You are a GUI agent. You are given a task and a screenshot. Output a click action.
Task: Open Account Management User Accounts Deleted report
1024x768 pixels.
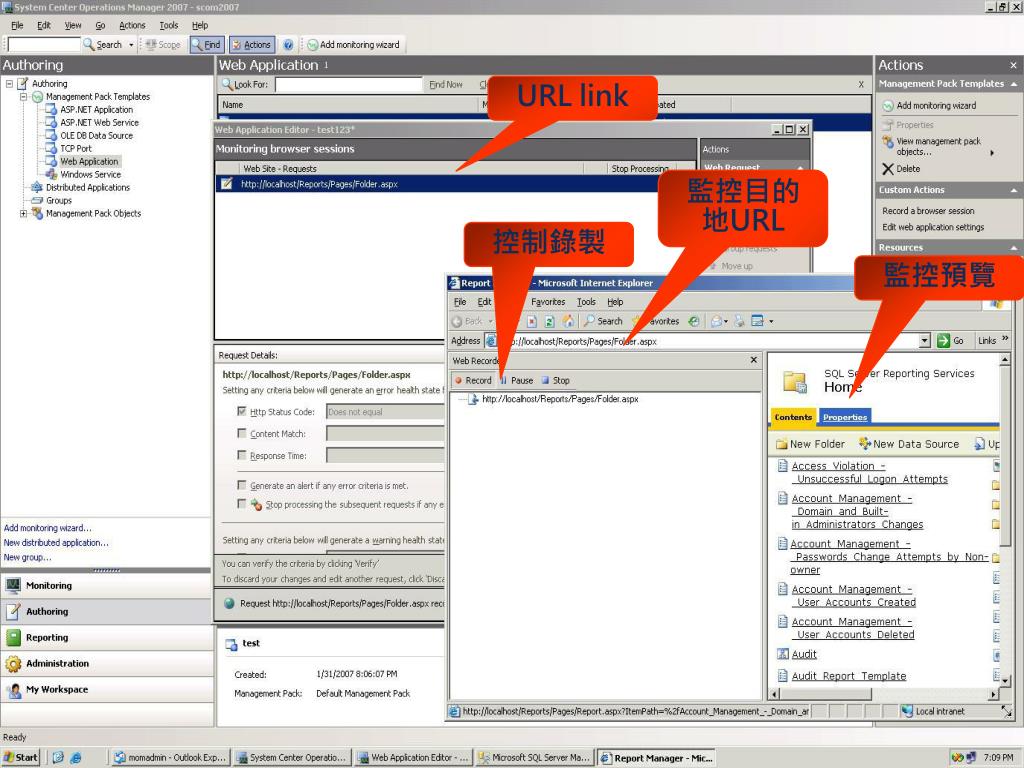click(x=853, y=628)
